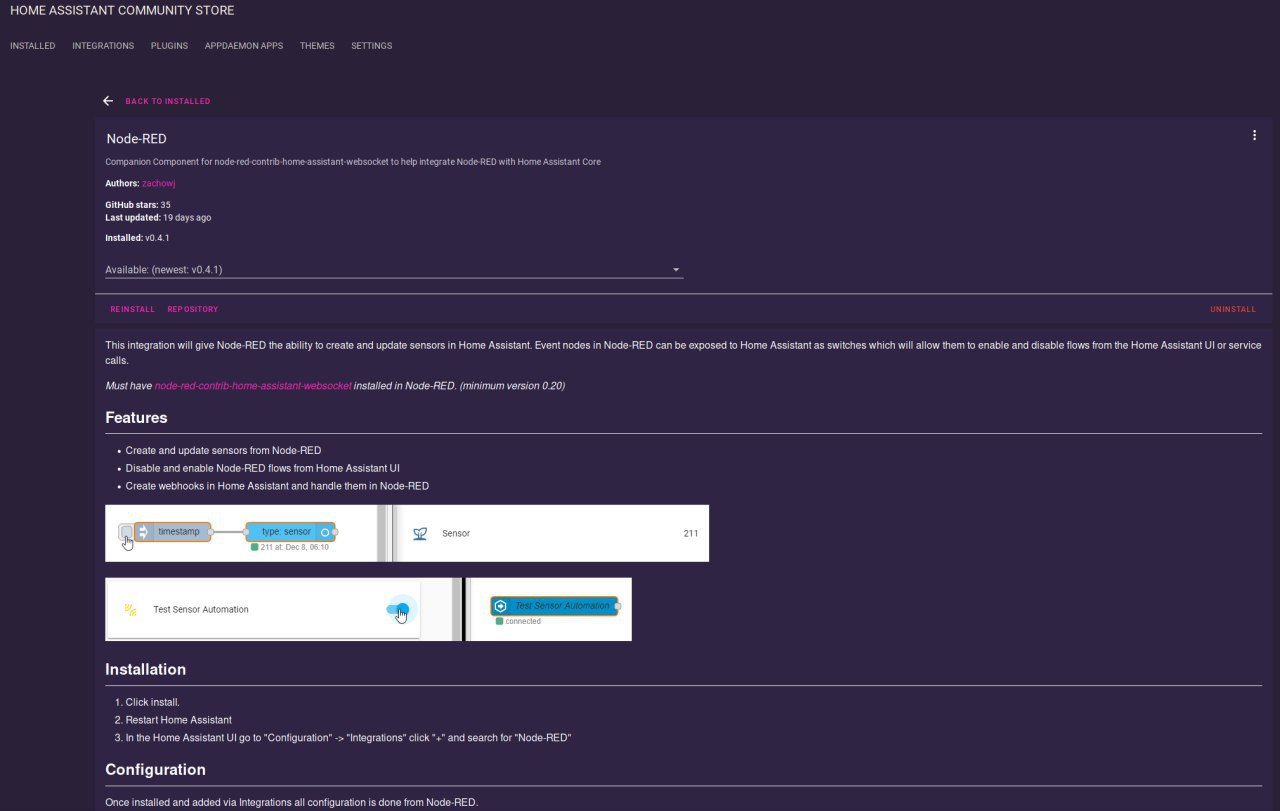This screenshot has height=811, width=1280.
Task: Click the automation icon beside Test Sensor Automation
Action: 129,609
